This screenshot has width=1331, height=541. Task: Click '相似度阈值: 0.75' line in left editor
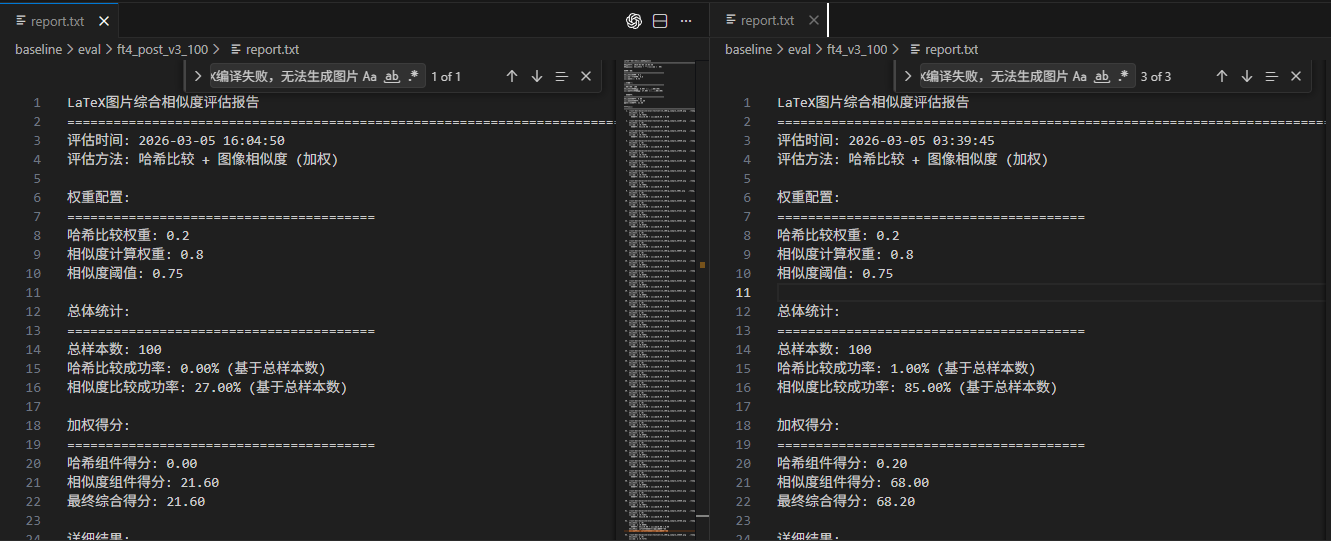(x=125, y=273)
